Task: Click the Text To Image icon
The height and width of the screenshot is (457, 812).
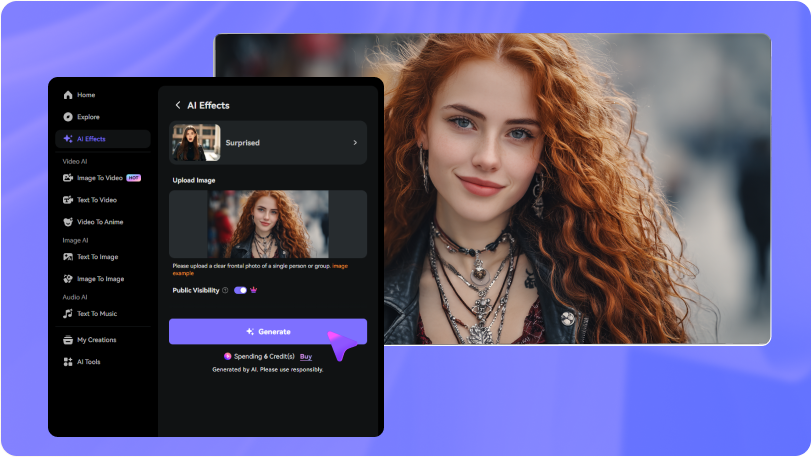Action: click(x=68, y=256)
